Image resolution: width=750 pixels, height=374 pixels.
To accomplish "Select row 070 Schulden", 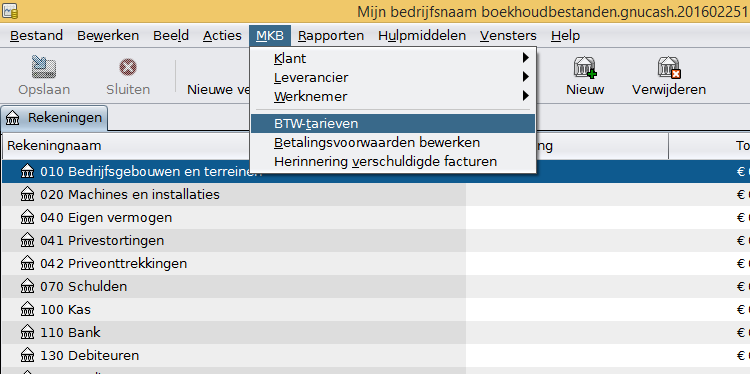I will tap(375, 286).
